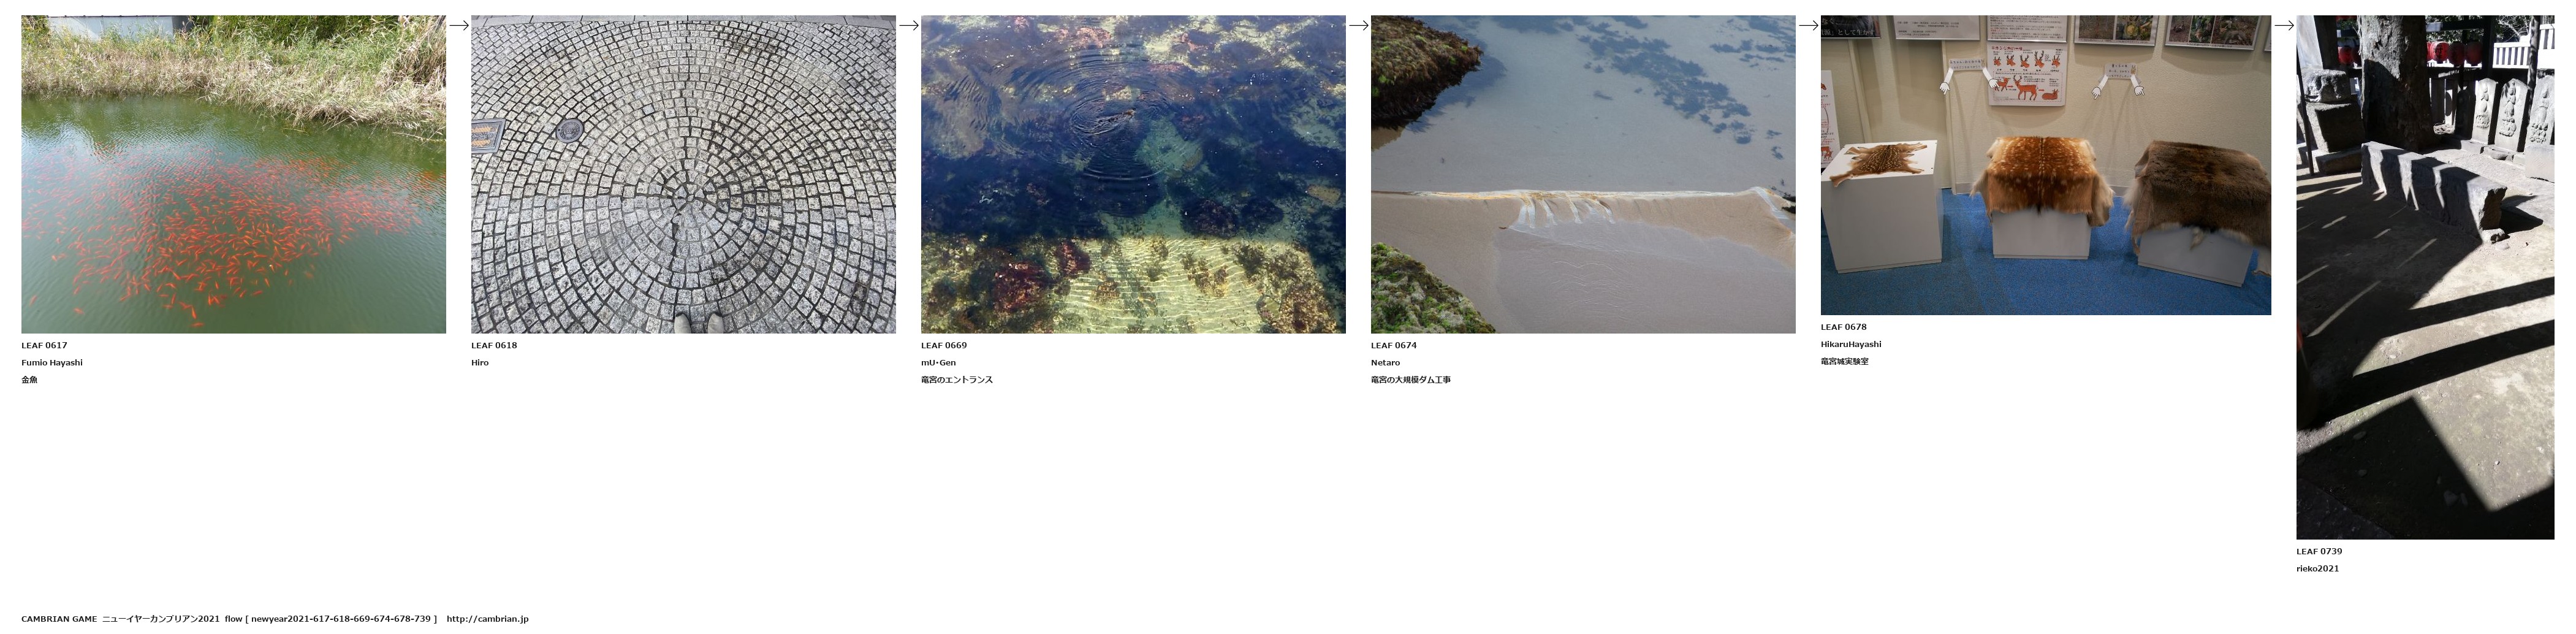Click author name rieko2021
Image resolution: width=2576 pixels, height=634 pixels.
tap(2317, 569)
